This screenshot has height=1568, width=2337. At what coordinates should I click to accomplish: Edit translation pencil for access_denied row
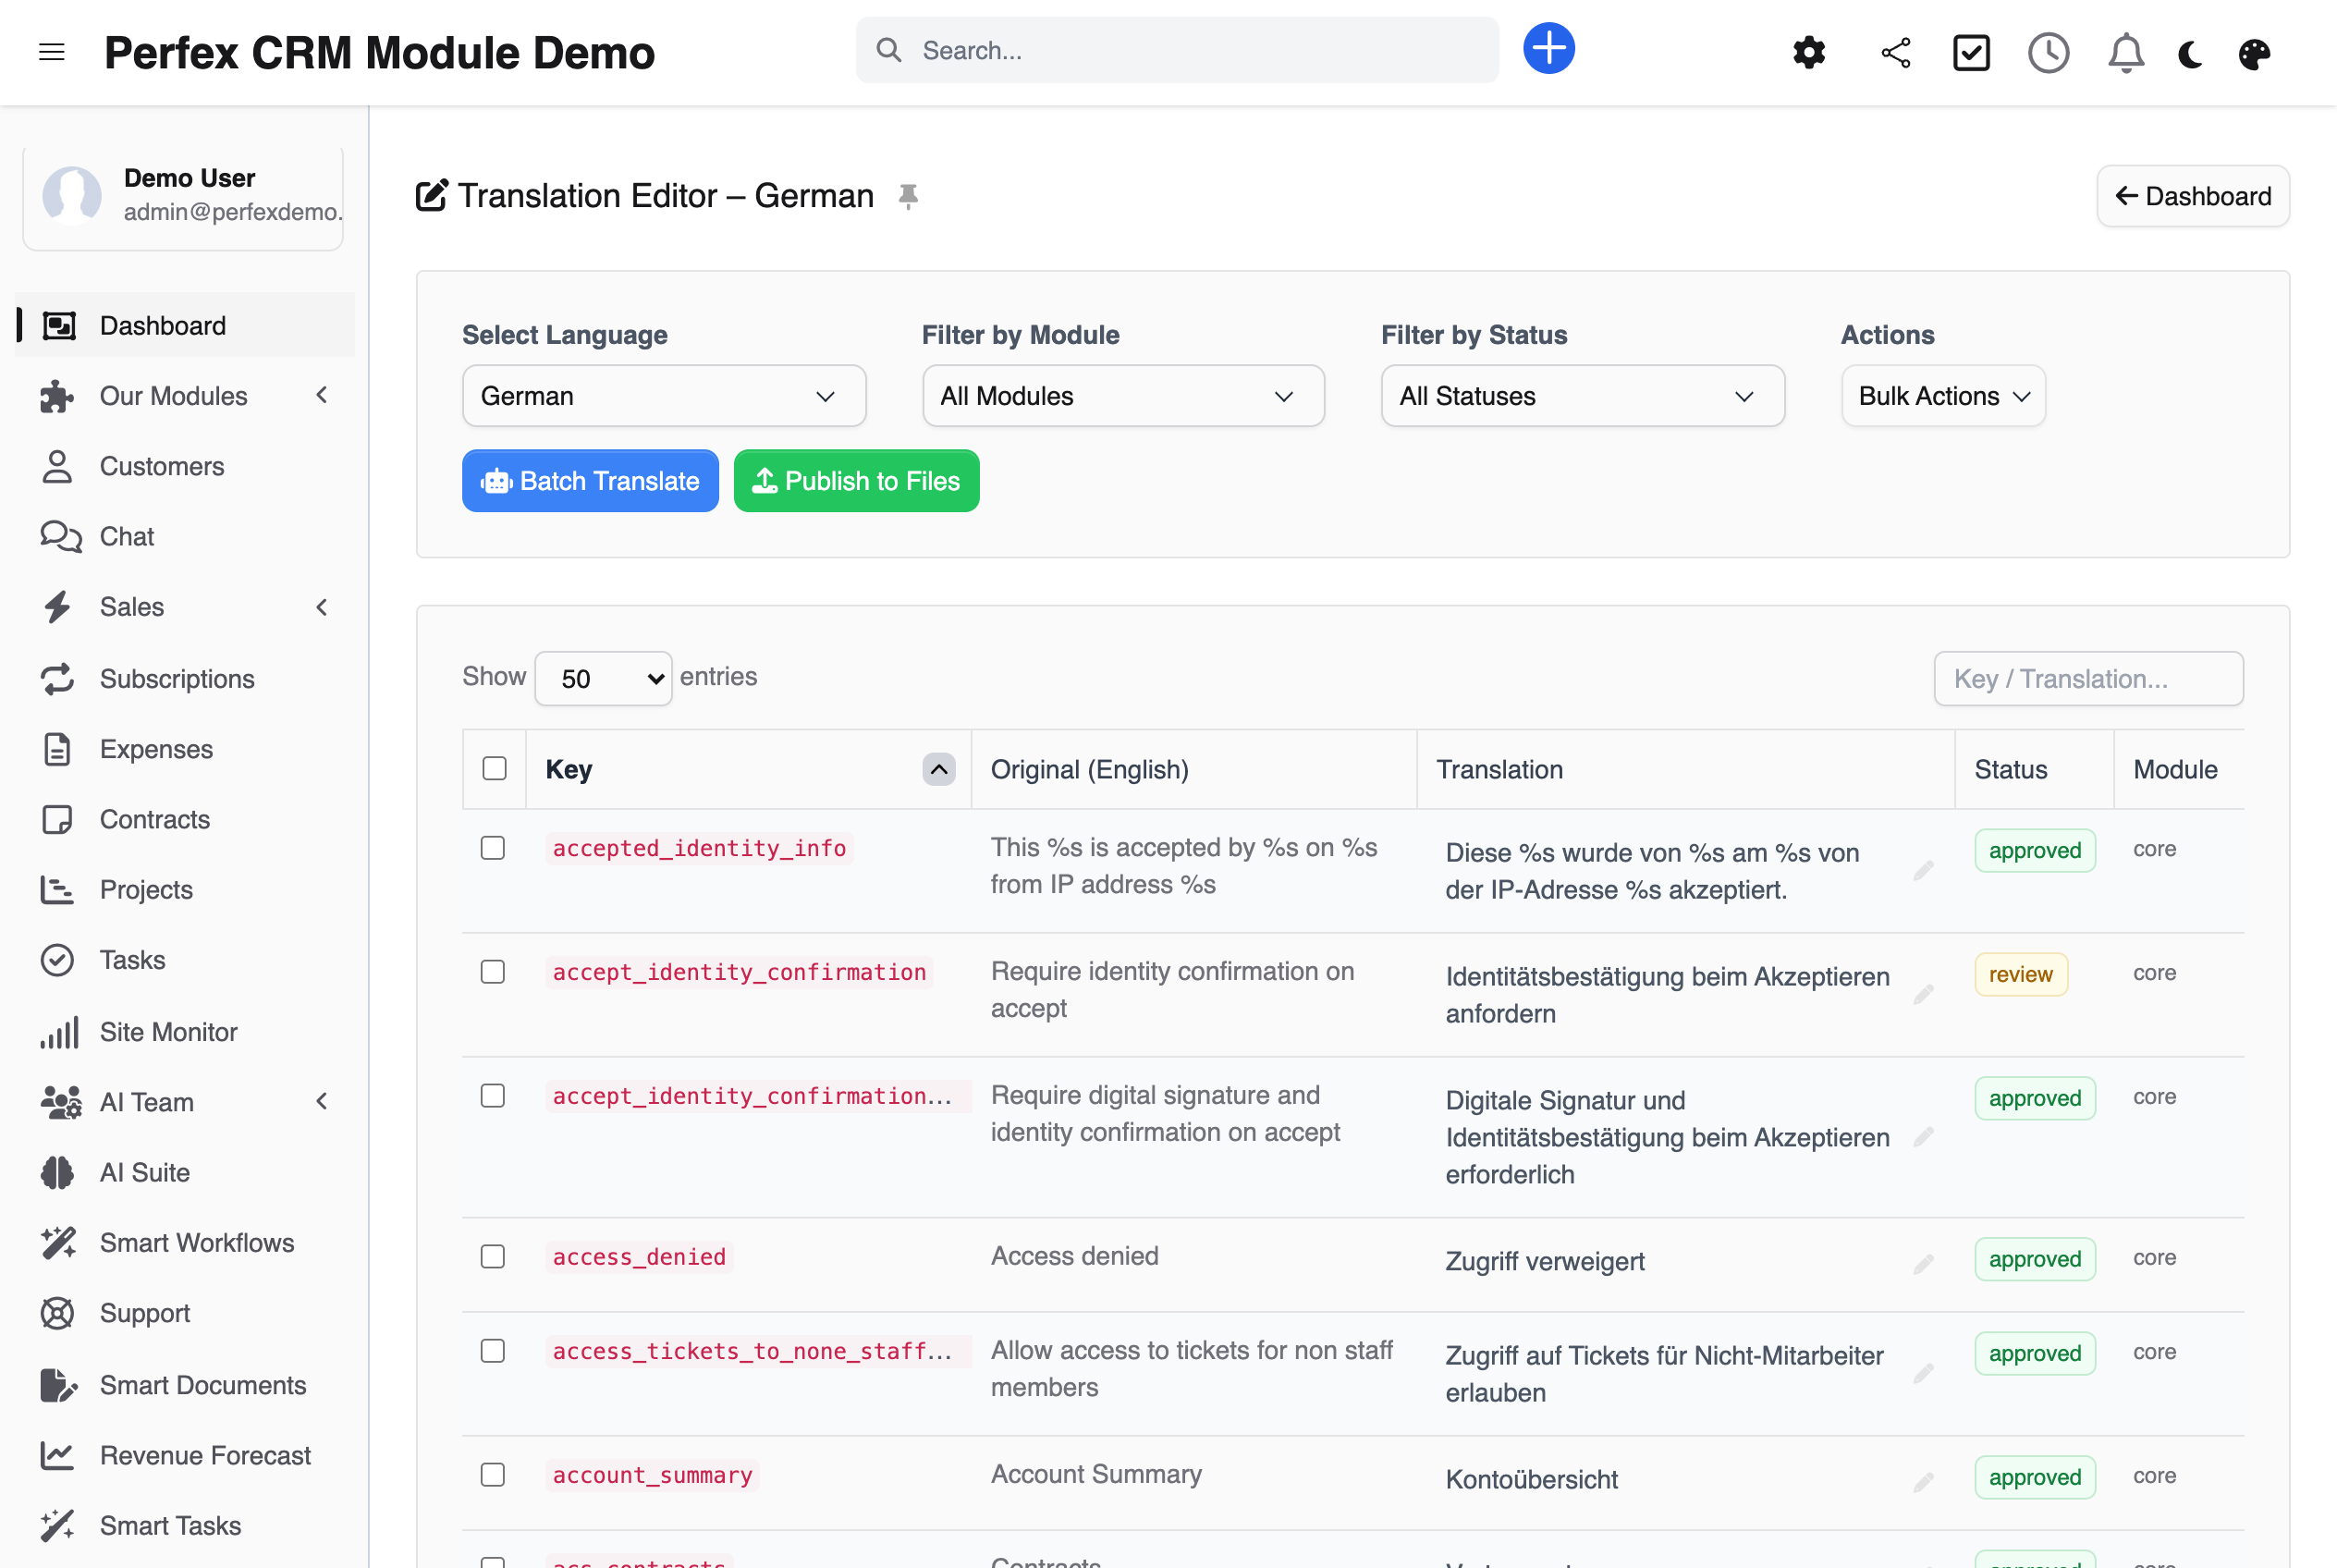(1923, 1263)
